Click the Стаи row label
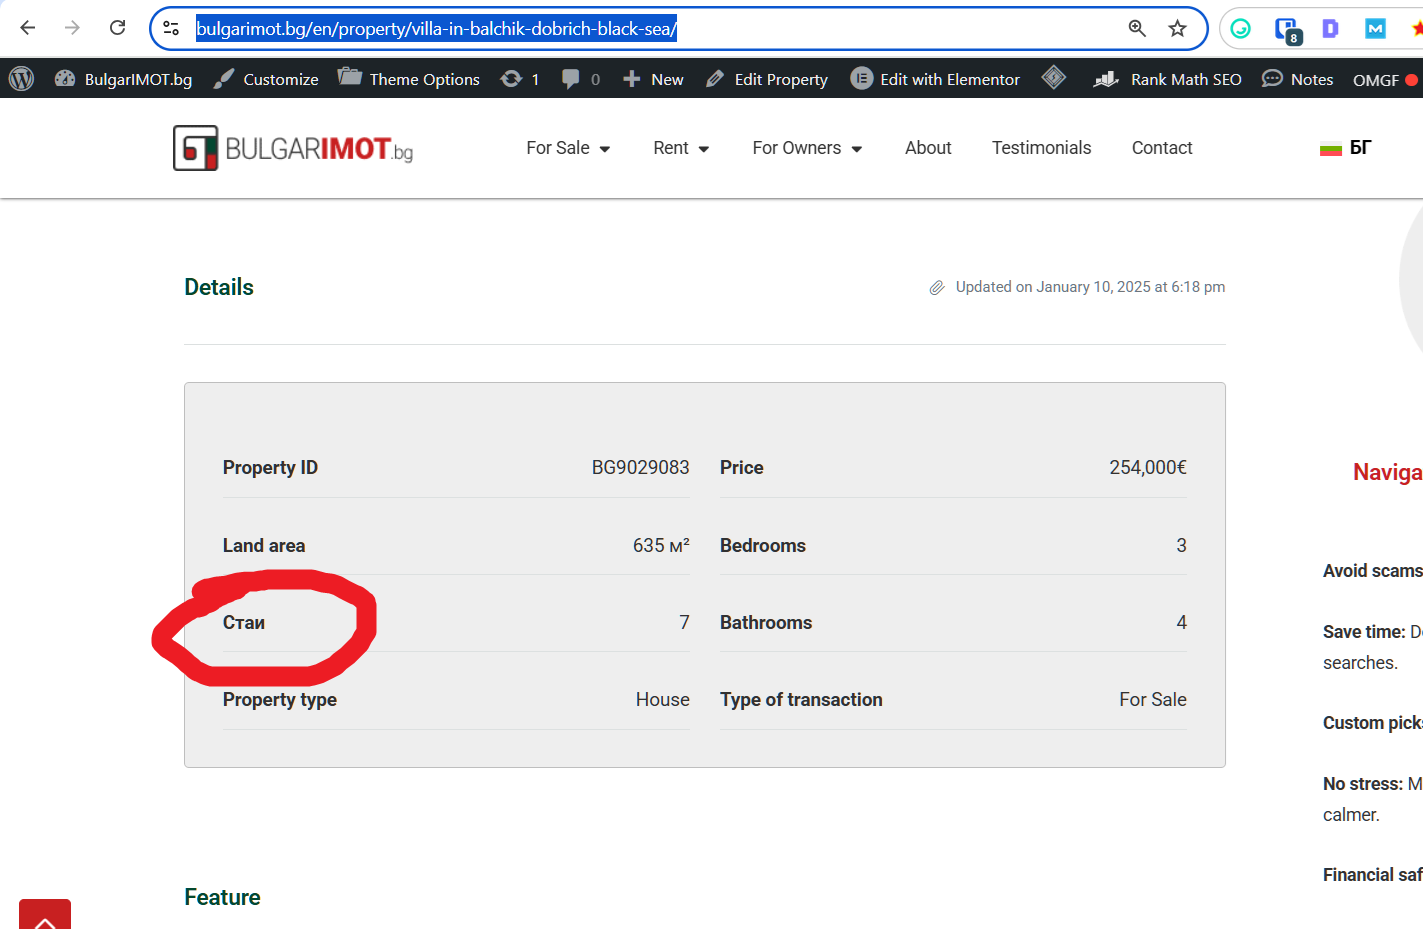 tap(244, 622)
